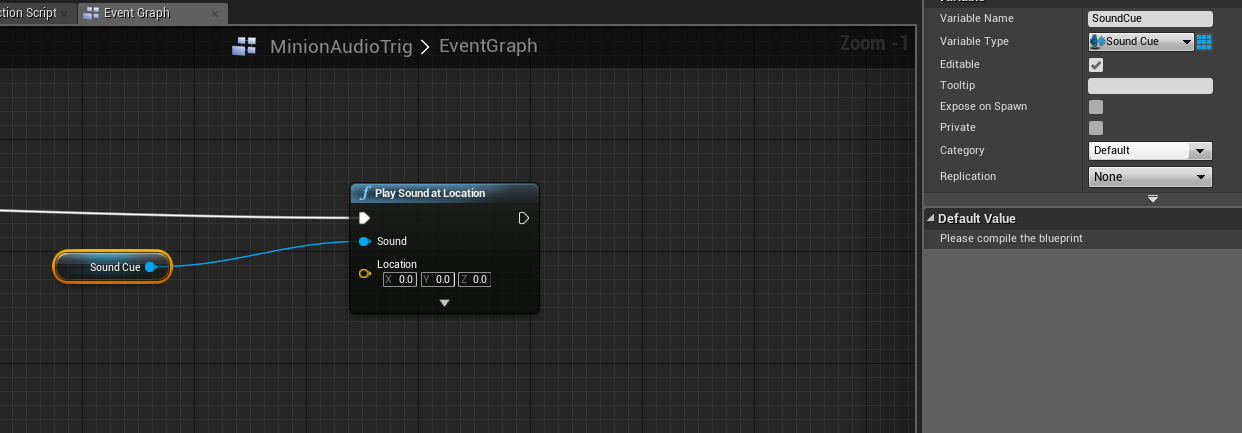
Task: Click the Tooltip input field
Action: (x=1150, y=86)
